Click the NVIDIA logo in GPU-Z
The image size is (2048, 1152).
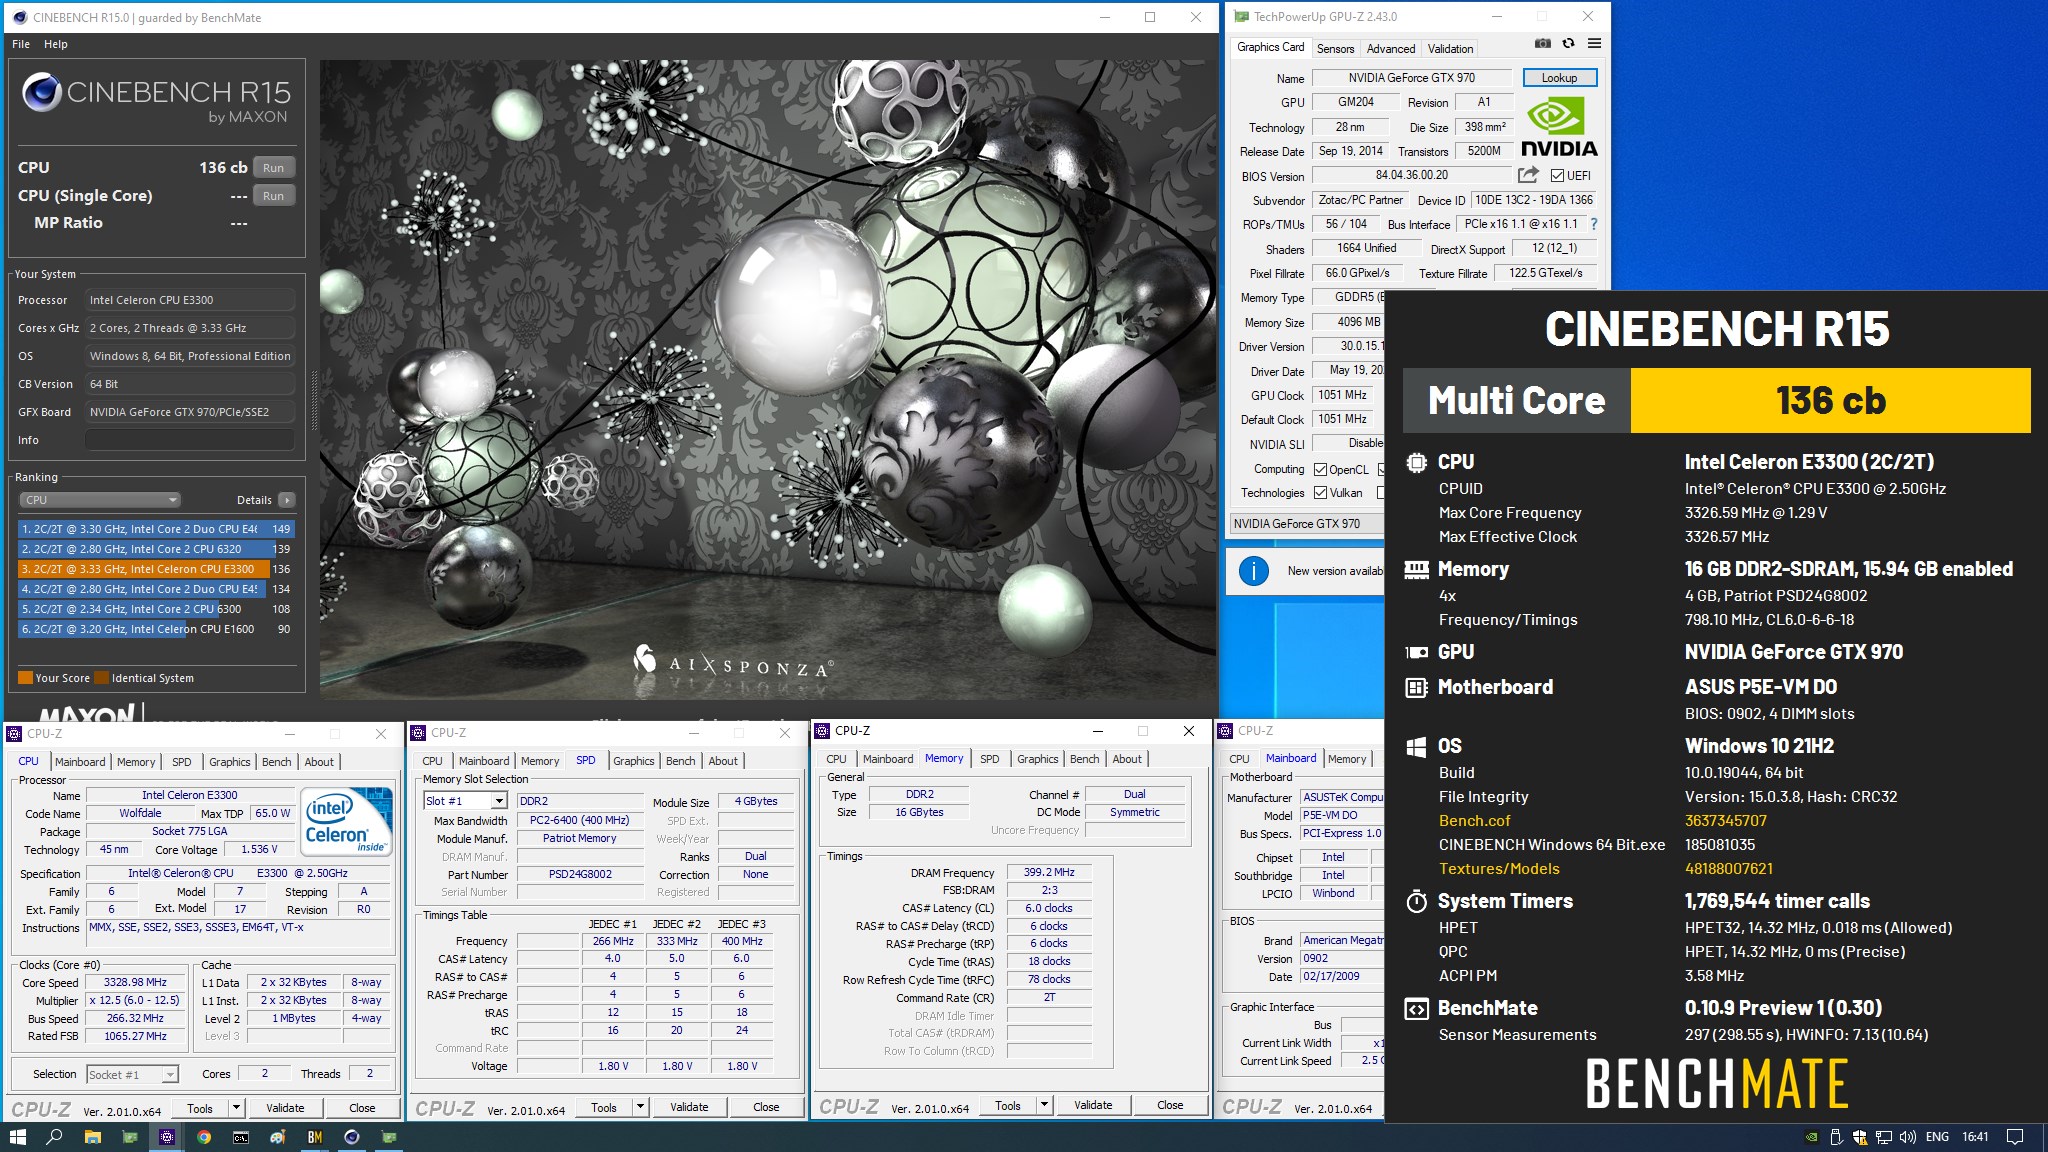(1559, 128)
